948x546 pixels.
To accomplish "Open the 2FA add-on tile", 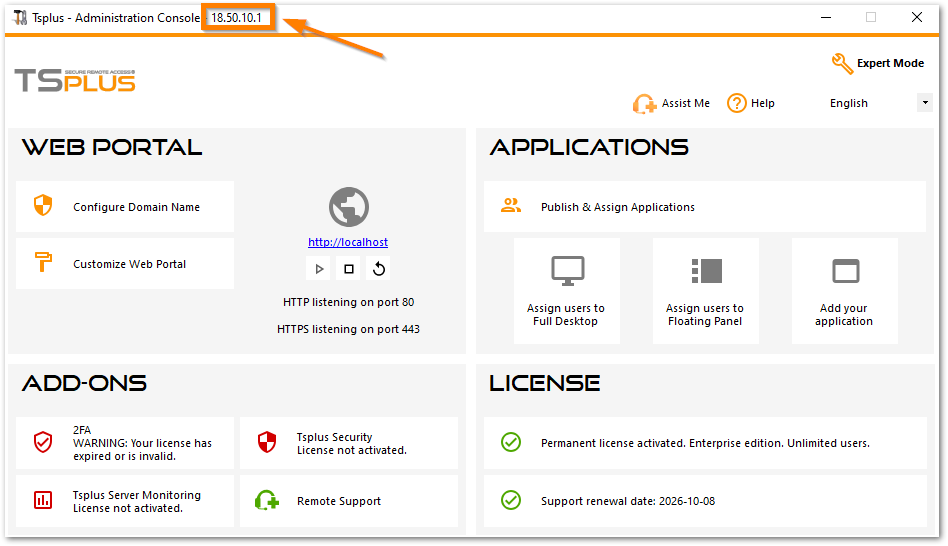I will [x=125, y=443].
